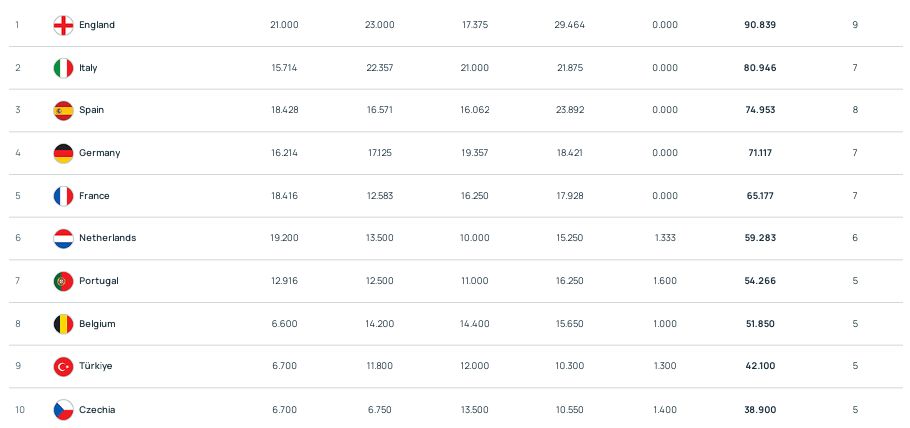Open the Czechia country name link
The image size is (910, 428).
[97, 410]
